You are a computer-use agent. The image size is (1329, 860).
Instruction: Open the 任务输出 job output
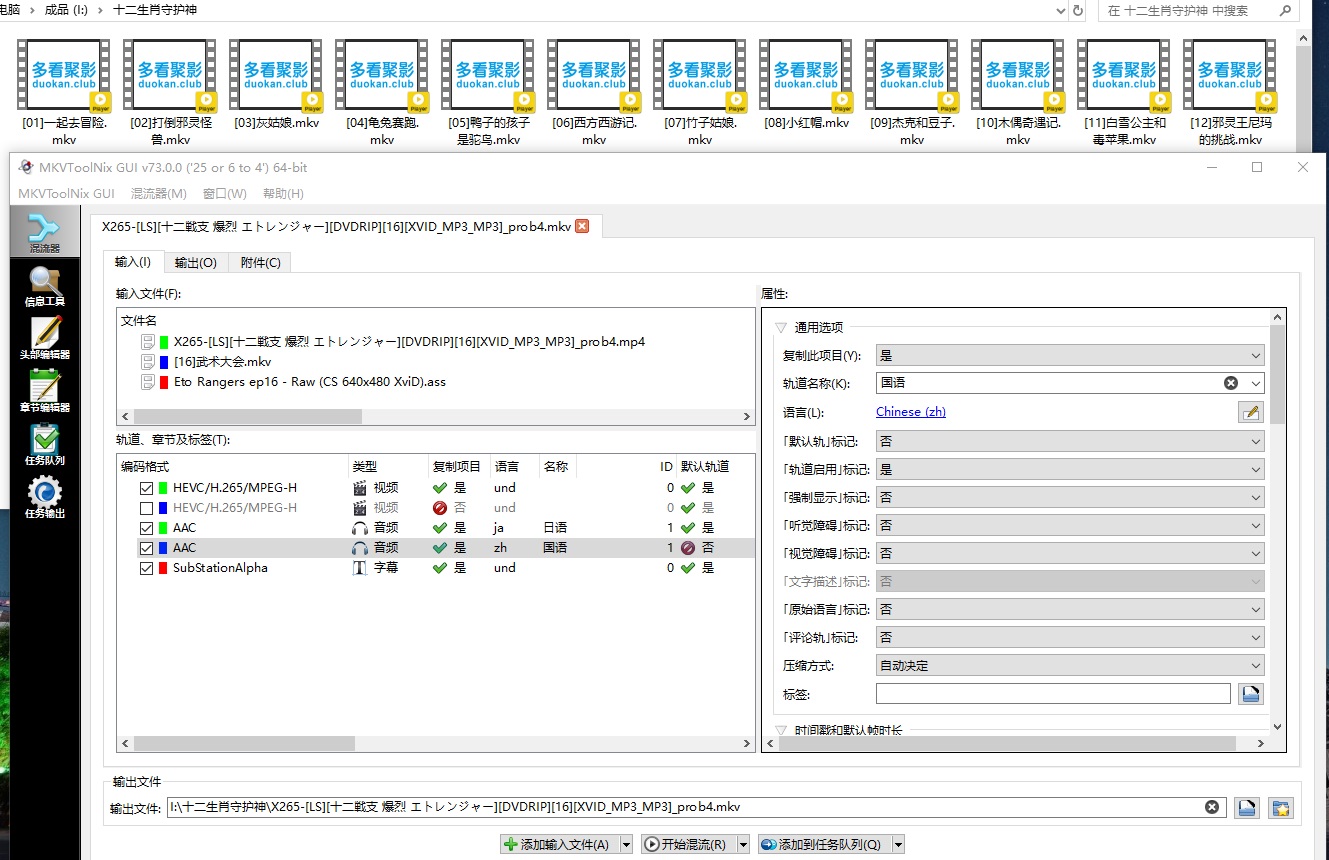click(x=44, y=497)
